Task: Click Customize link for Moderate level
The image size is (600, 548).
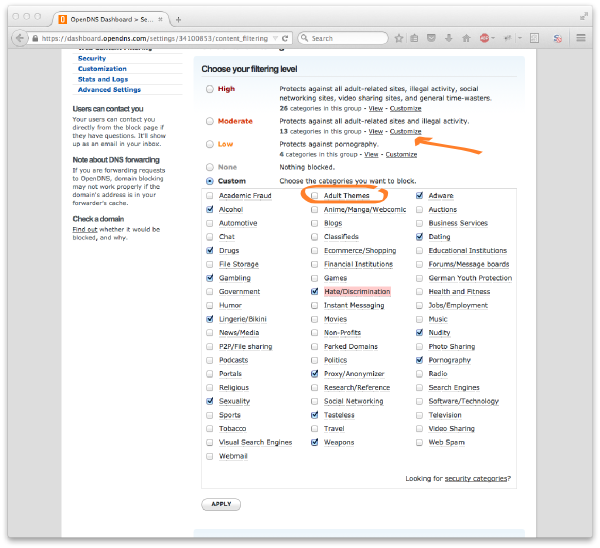Action: [406, 132]
